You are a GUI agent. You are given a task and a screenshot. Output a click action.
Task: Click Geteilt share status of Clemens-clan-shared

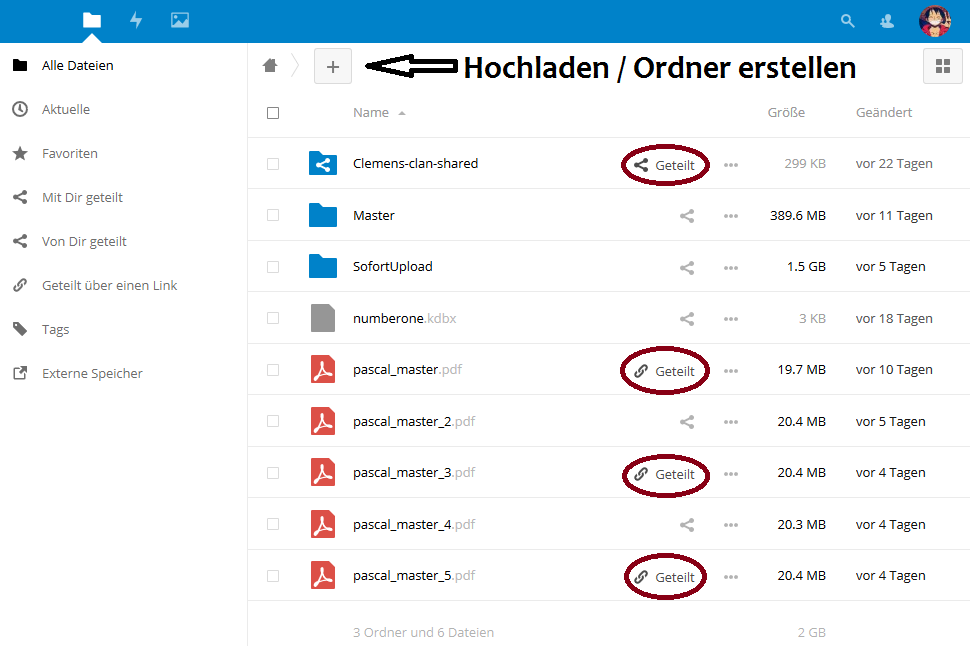coord(664,165)
